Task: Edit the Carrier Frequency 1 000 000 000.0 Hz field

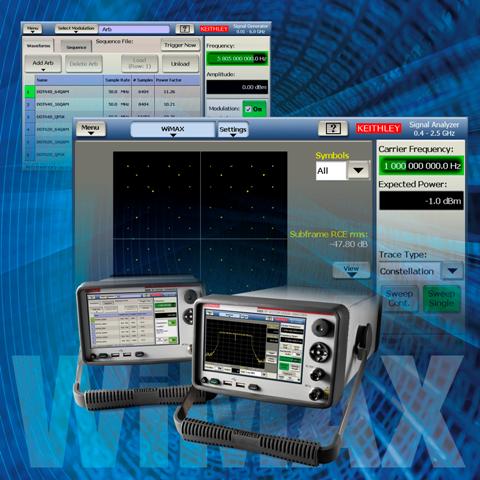Action: (x=421, y=166)
